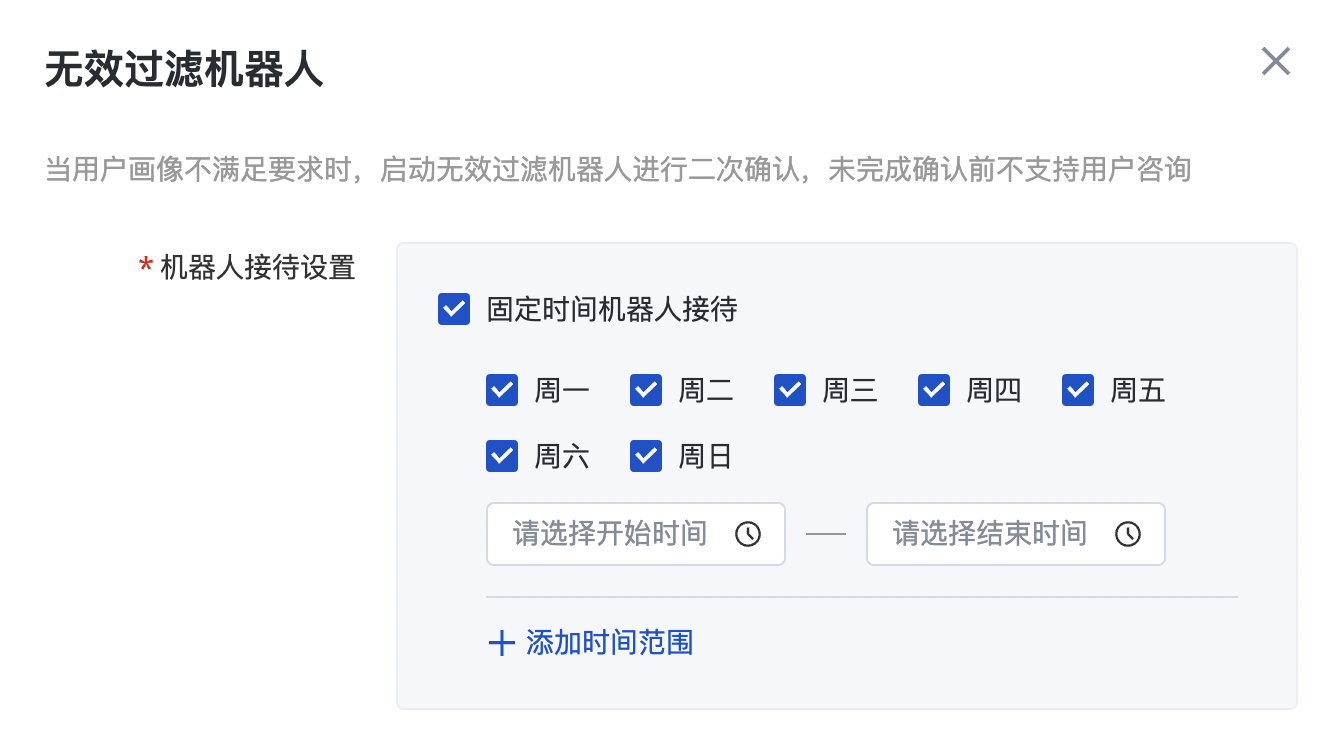Click the 添加时间范围 link text
The width and height of the screenshot is (1344, 732).
(x=609, y=642)
